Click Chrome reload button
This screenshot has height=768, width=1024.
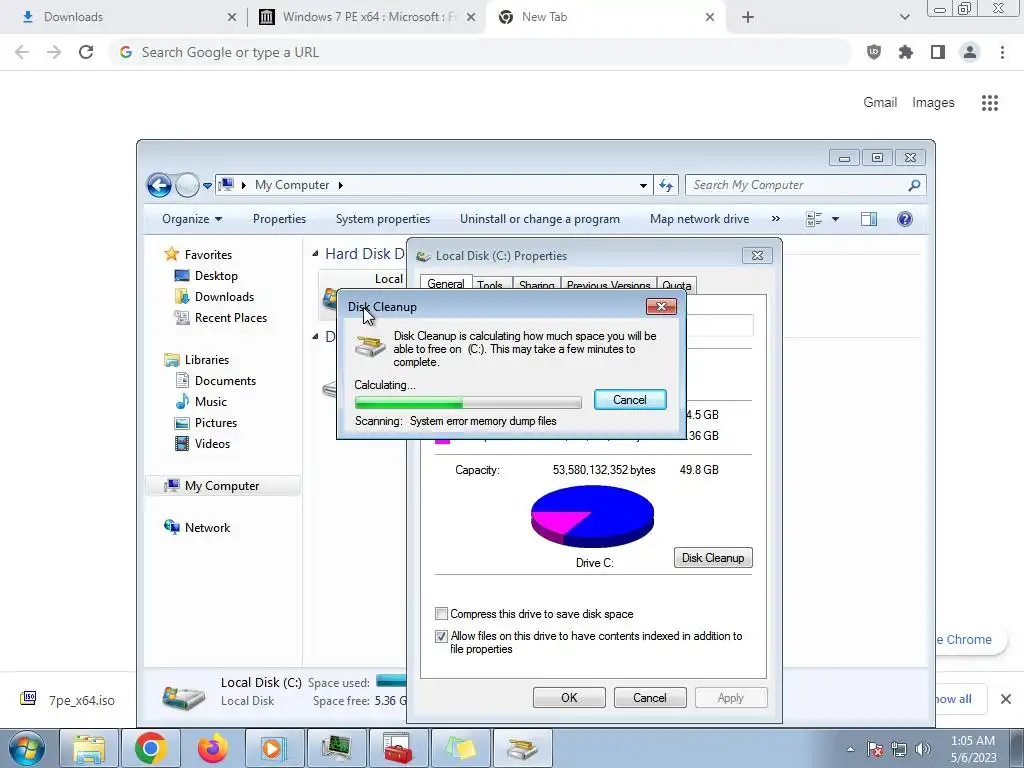tap(86, 52)
